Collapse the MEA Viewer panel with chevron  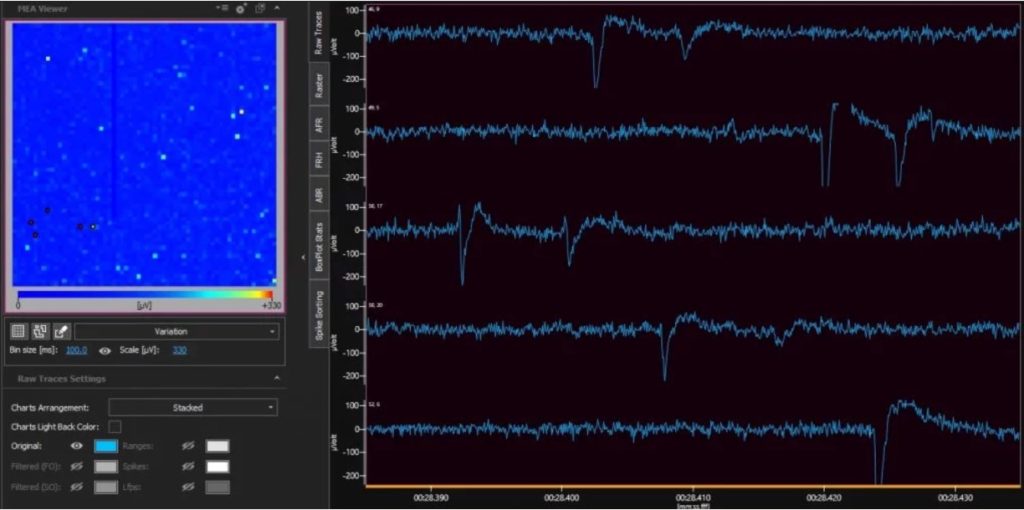277,8
